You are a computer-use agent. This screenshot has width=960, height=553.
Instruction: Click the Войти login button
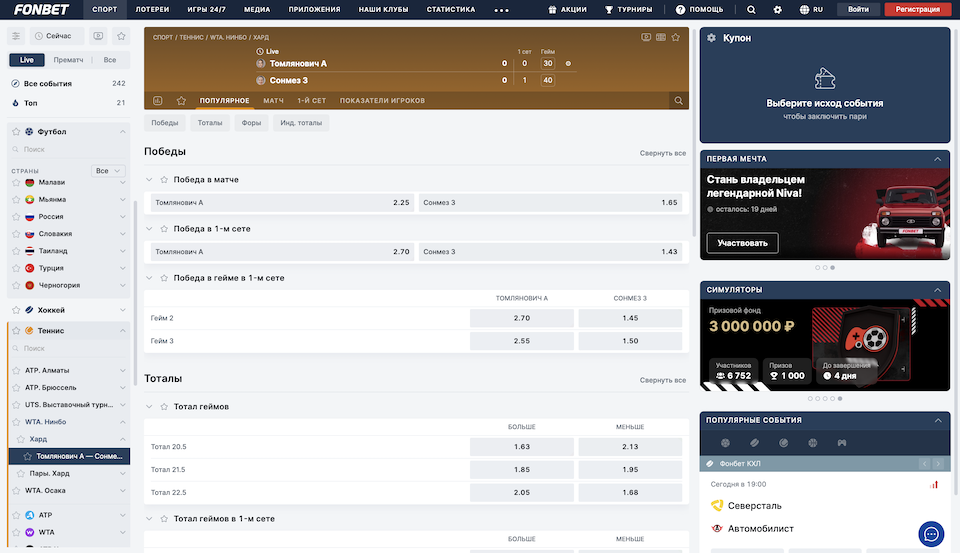point(858,9)
